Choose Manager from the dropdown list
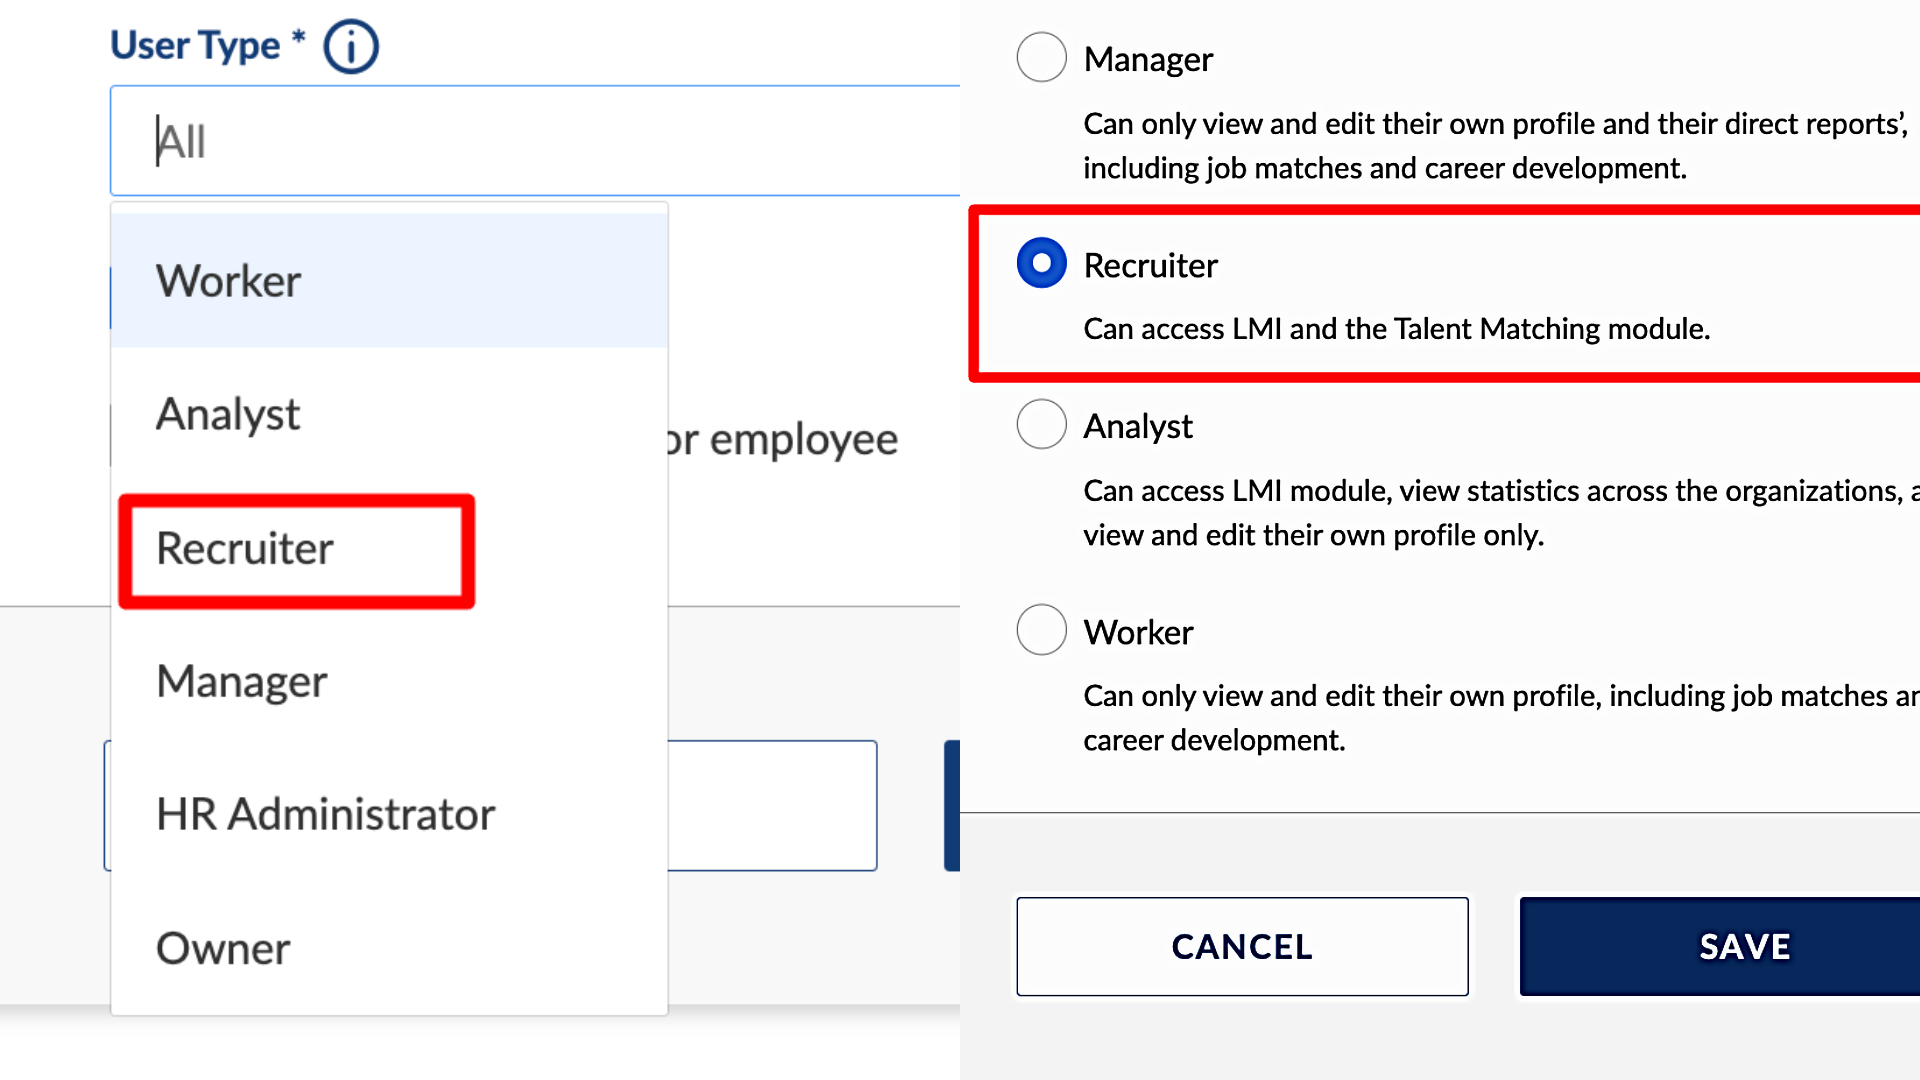Screen dimensions: 1920x1080 241,682
